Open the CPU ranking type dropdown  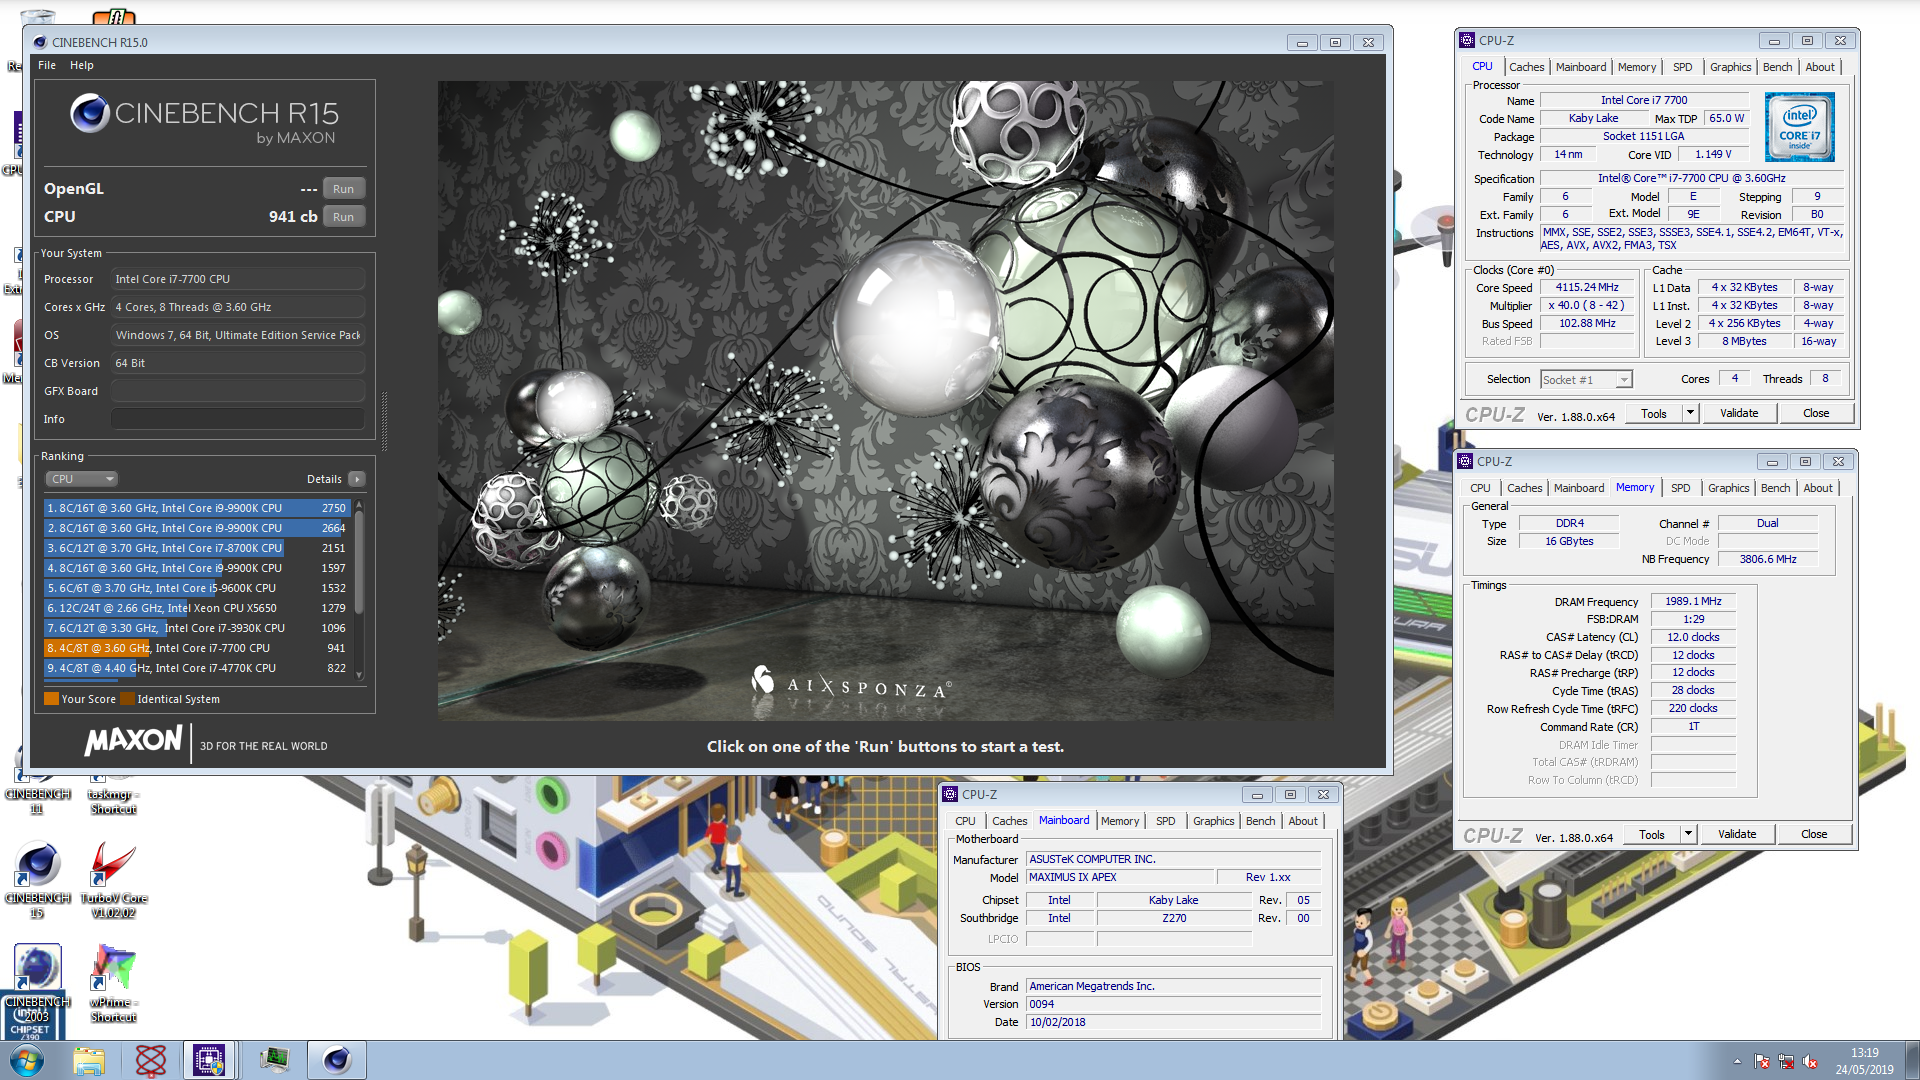pos(82,479)
